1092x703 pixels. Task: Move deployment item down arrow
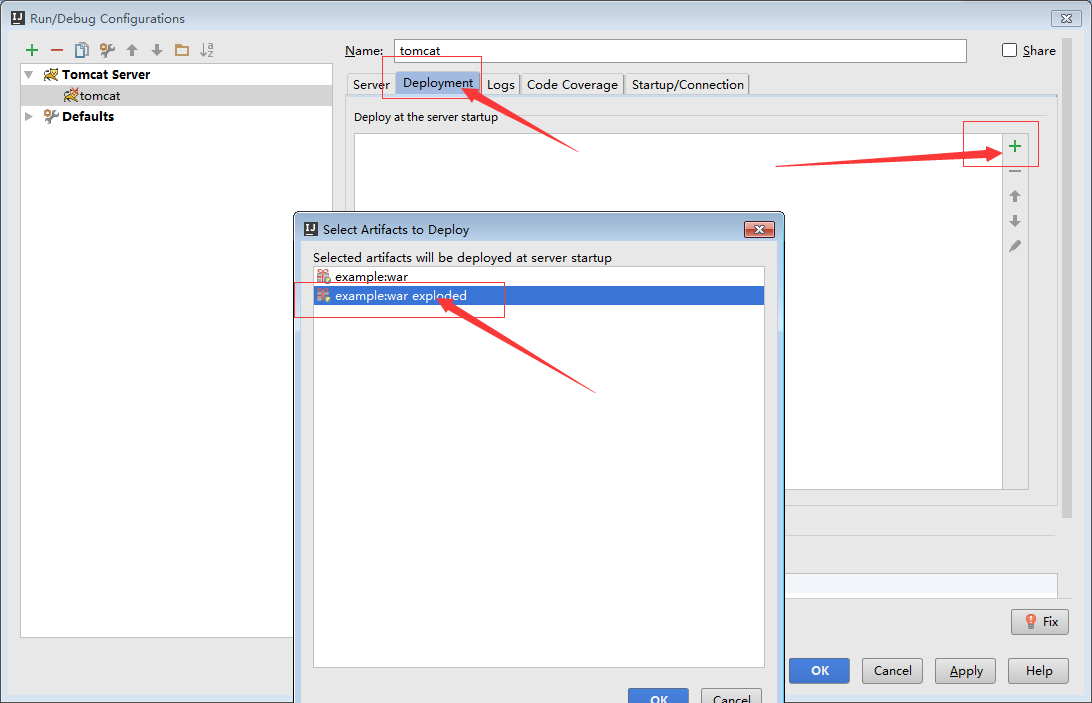tap(1015, 221)
